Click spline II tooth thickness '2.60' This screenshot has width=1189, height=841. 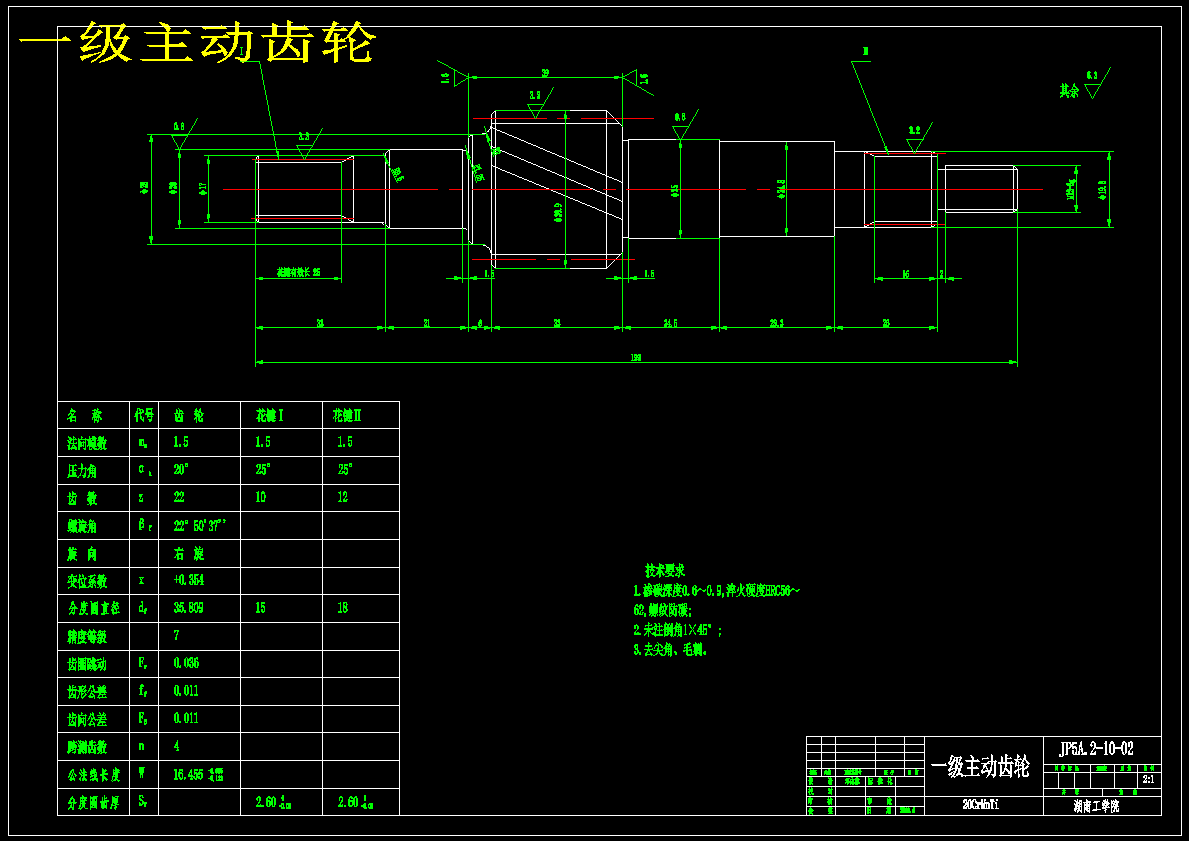point(347,802)
